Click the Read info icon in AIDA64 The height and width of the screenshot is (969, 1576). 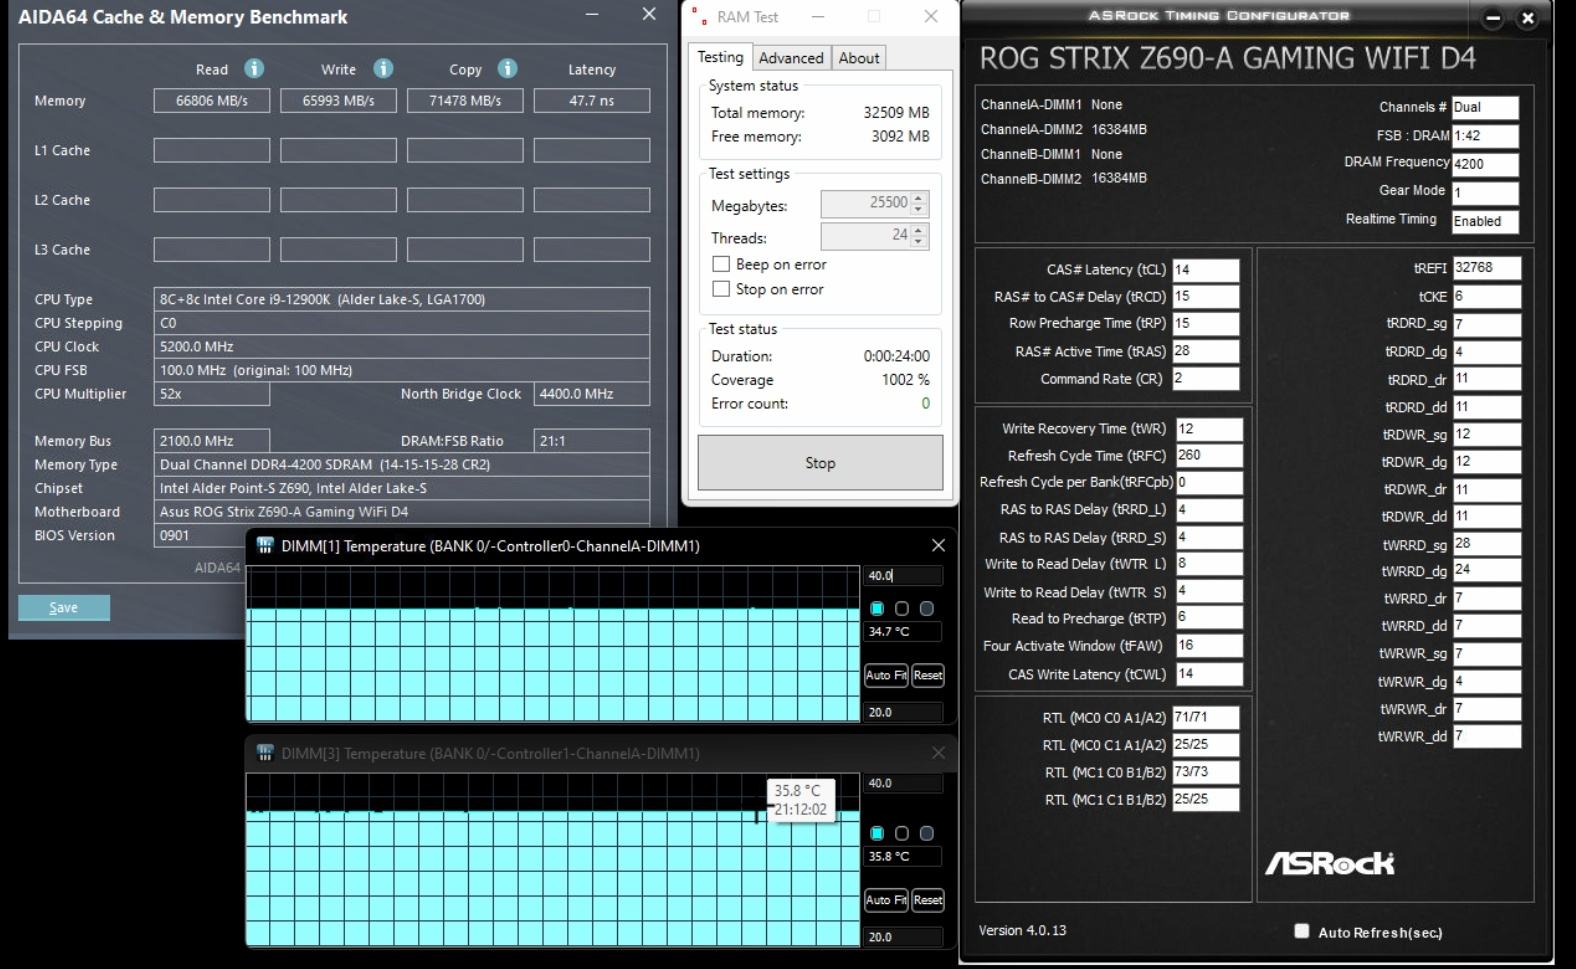254,68
